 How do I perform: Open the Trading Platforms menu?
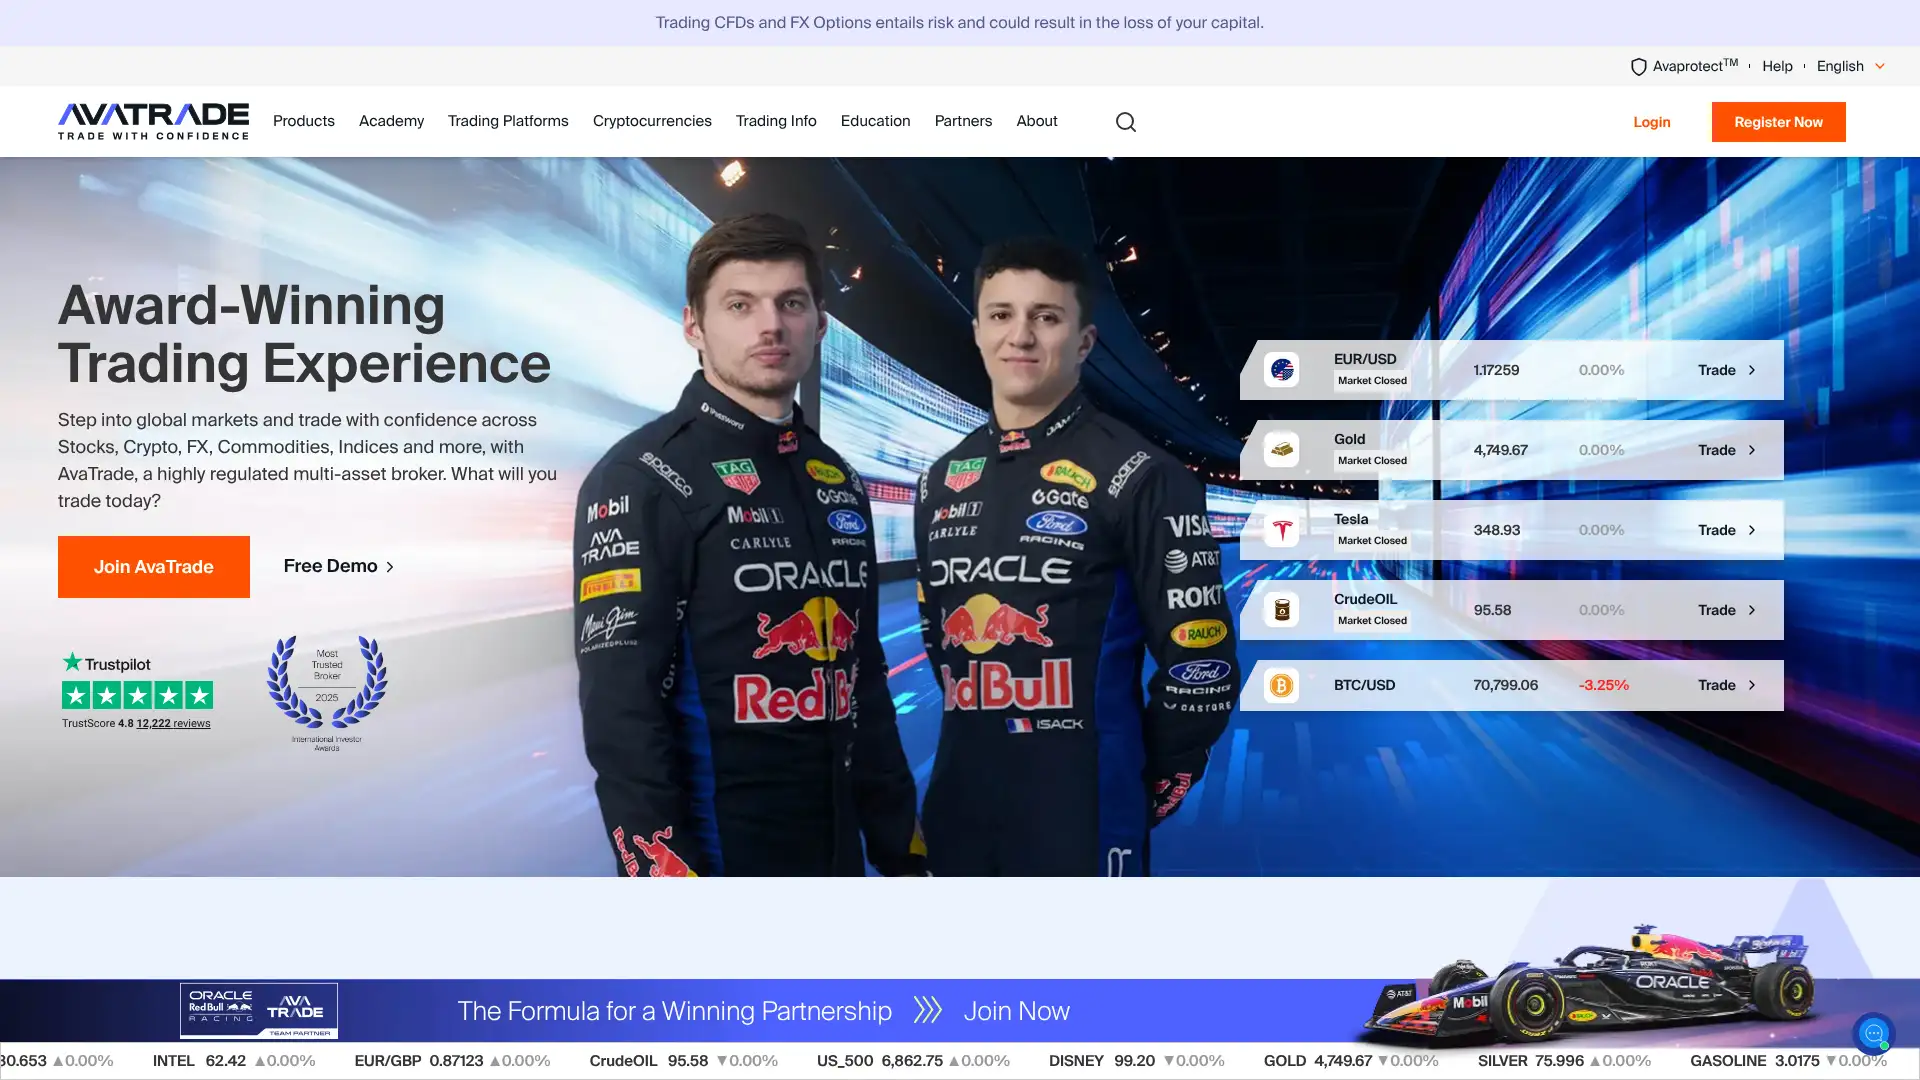tap(508, 121)
